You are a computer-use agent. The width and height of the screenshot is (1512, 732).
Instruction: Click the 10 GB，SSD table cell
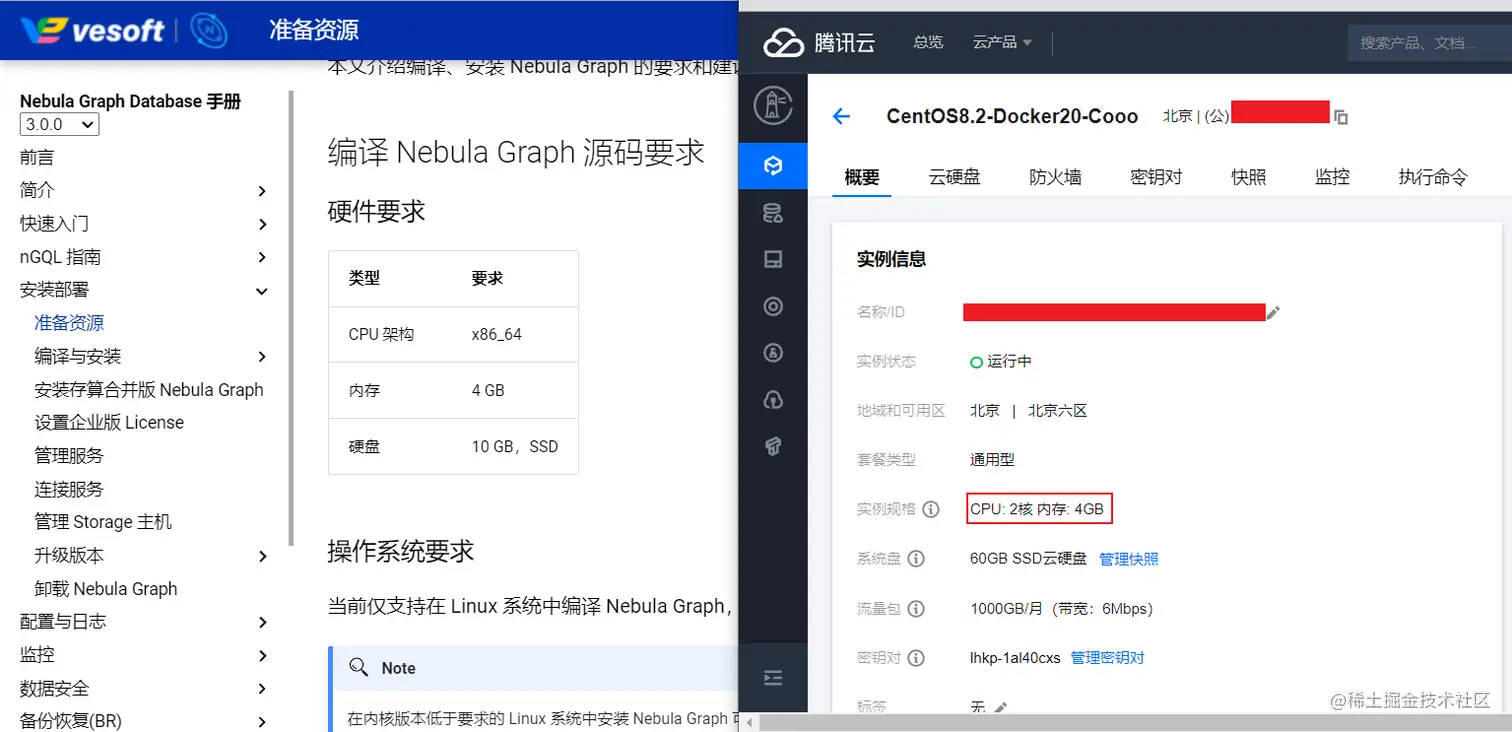515,446
